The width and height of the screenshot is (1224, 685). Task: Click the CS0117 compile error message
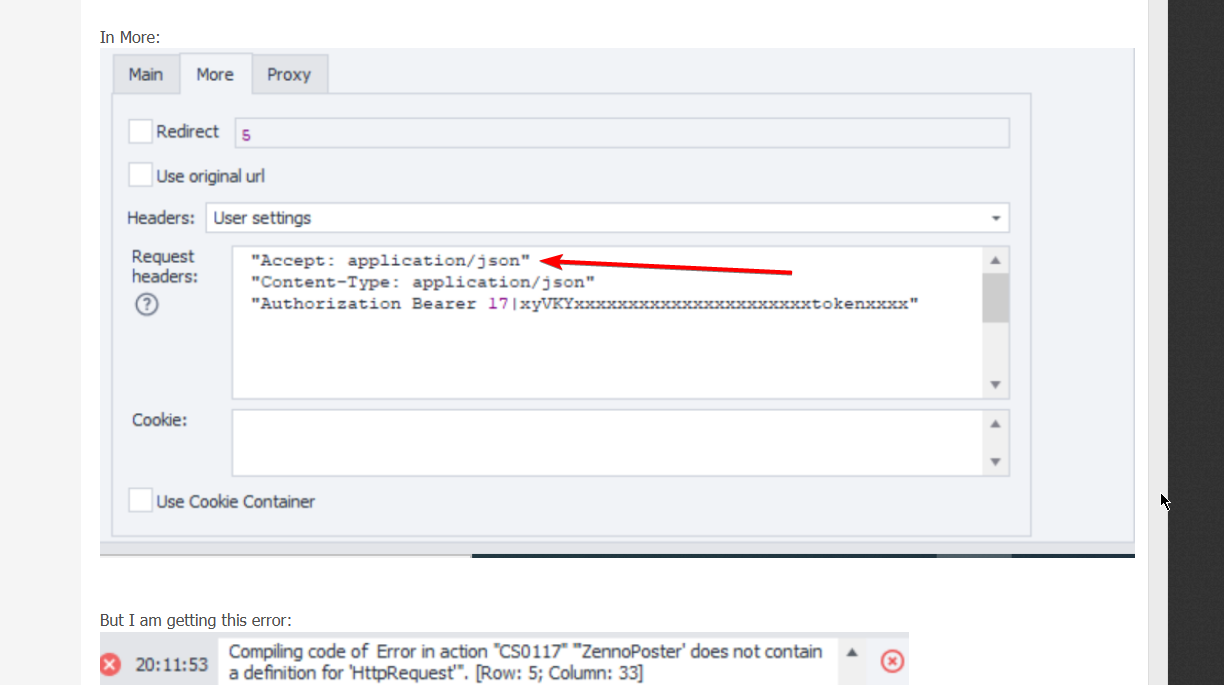[x=525, y=662]
